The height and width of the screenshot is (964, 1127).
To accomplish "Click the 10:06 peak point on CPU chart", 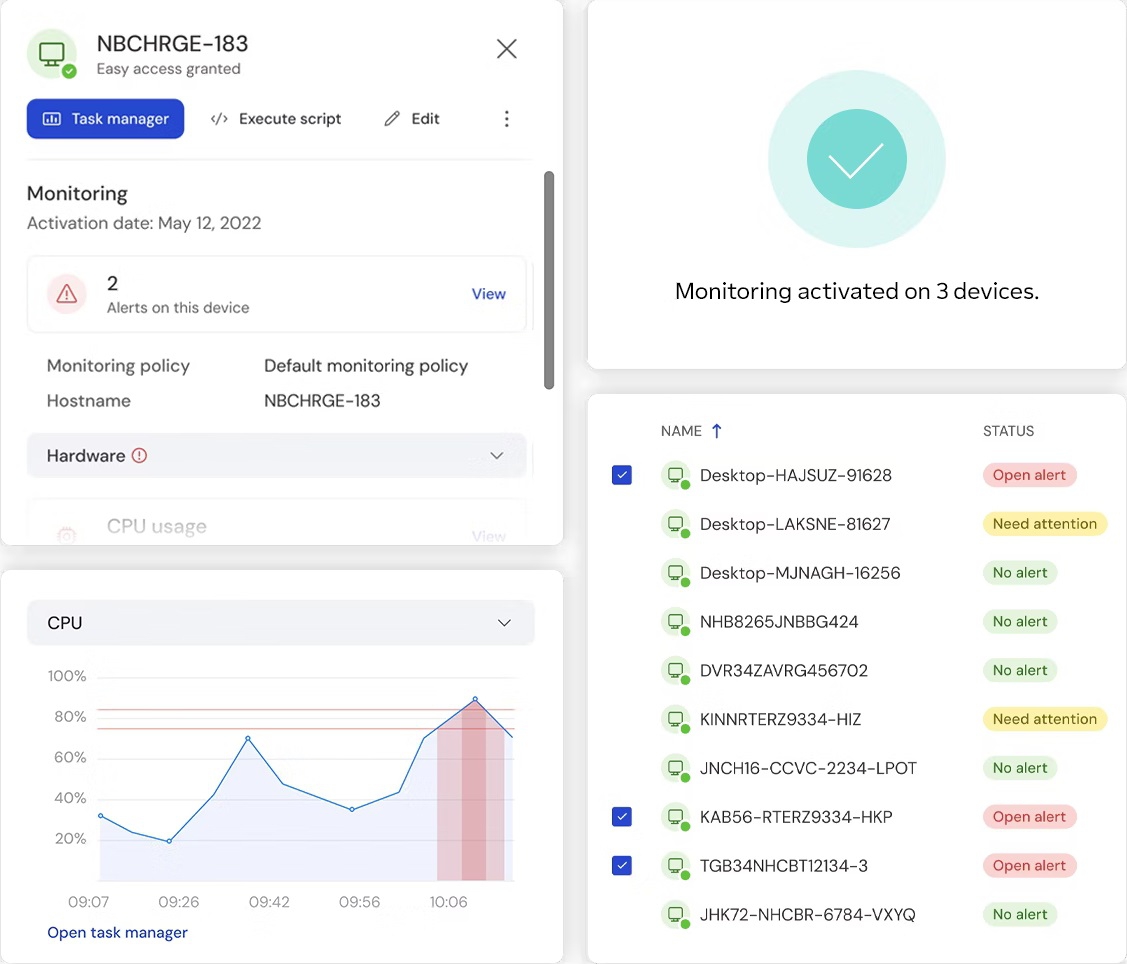I will pos(475,699).
